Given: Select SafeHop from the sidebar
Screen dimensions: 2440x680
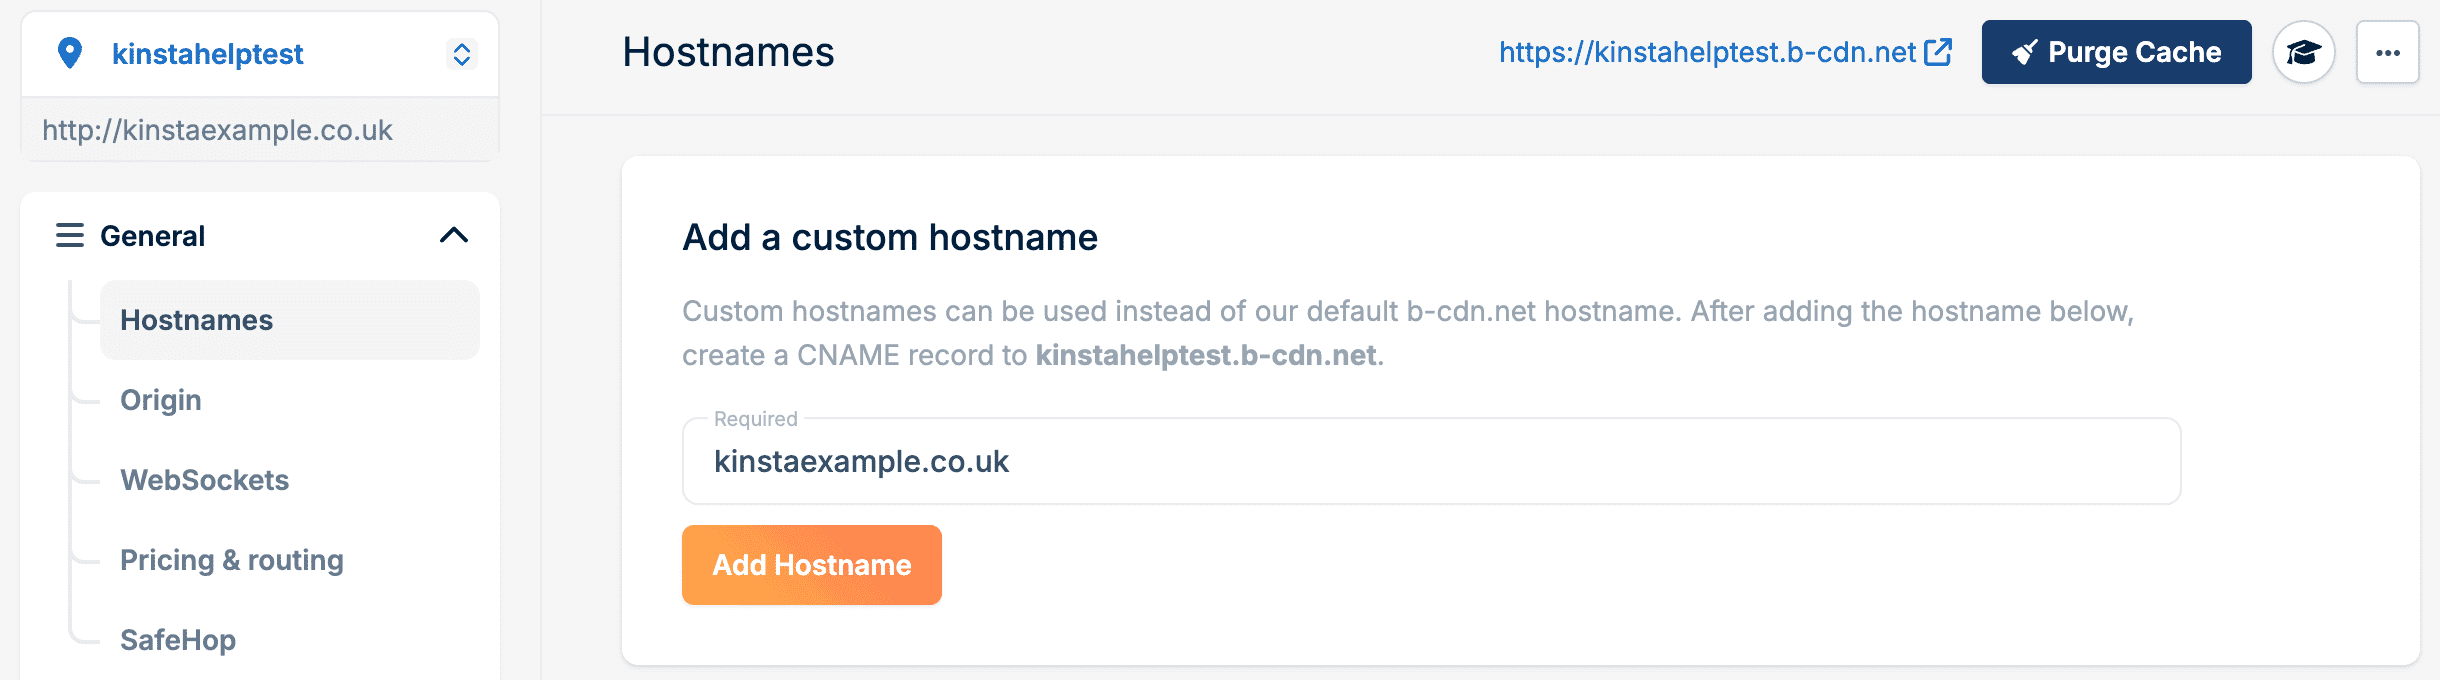Looking at the screenshot, I should pos(177,640).
